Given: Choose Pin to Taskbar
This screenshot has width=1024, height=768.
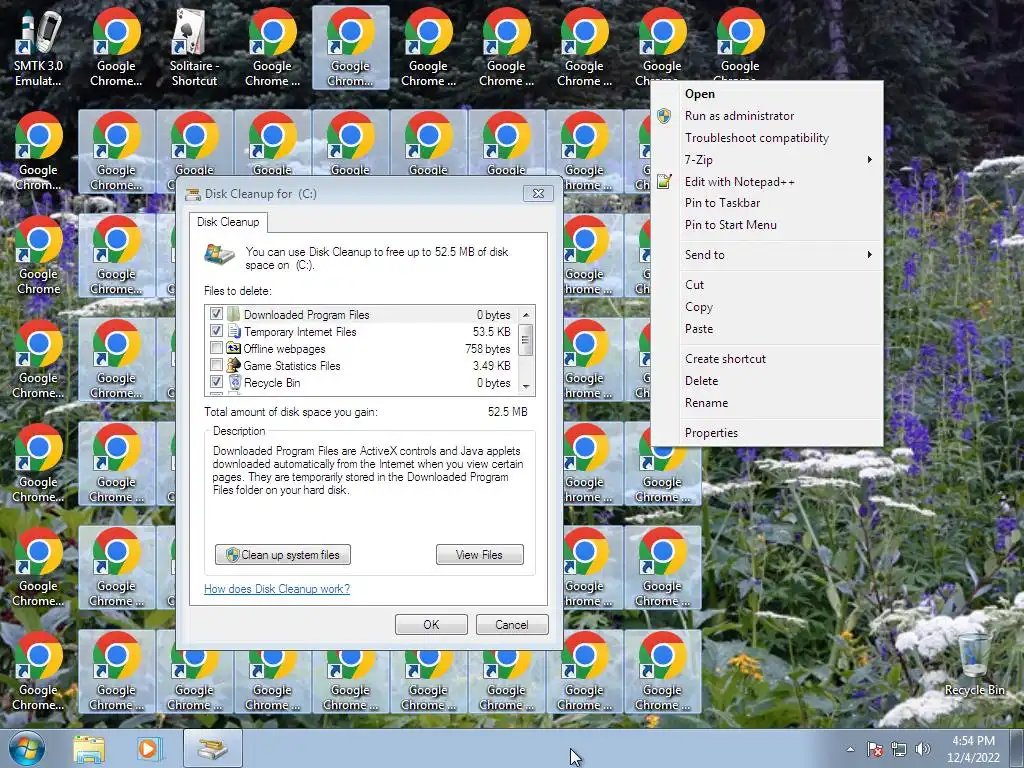Looking at the screenshot, I should point(767,203).
